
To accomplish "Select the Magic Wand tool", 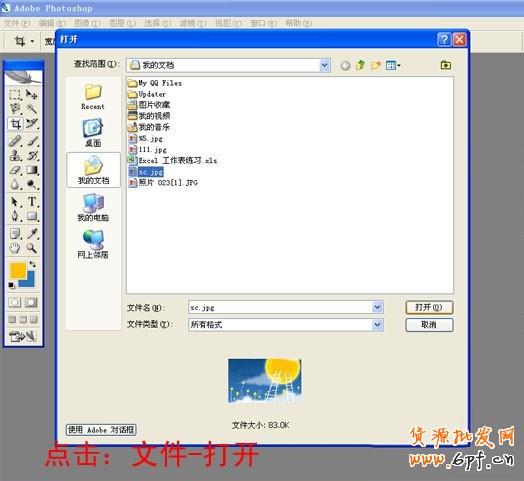I will (x=32, y=109).
